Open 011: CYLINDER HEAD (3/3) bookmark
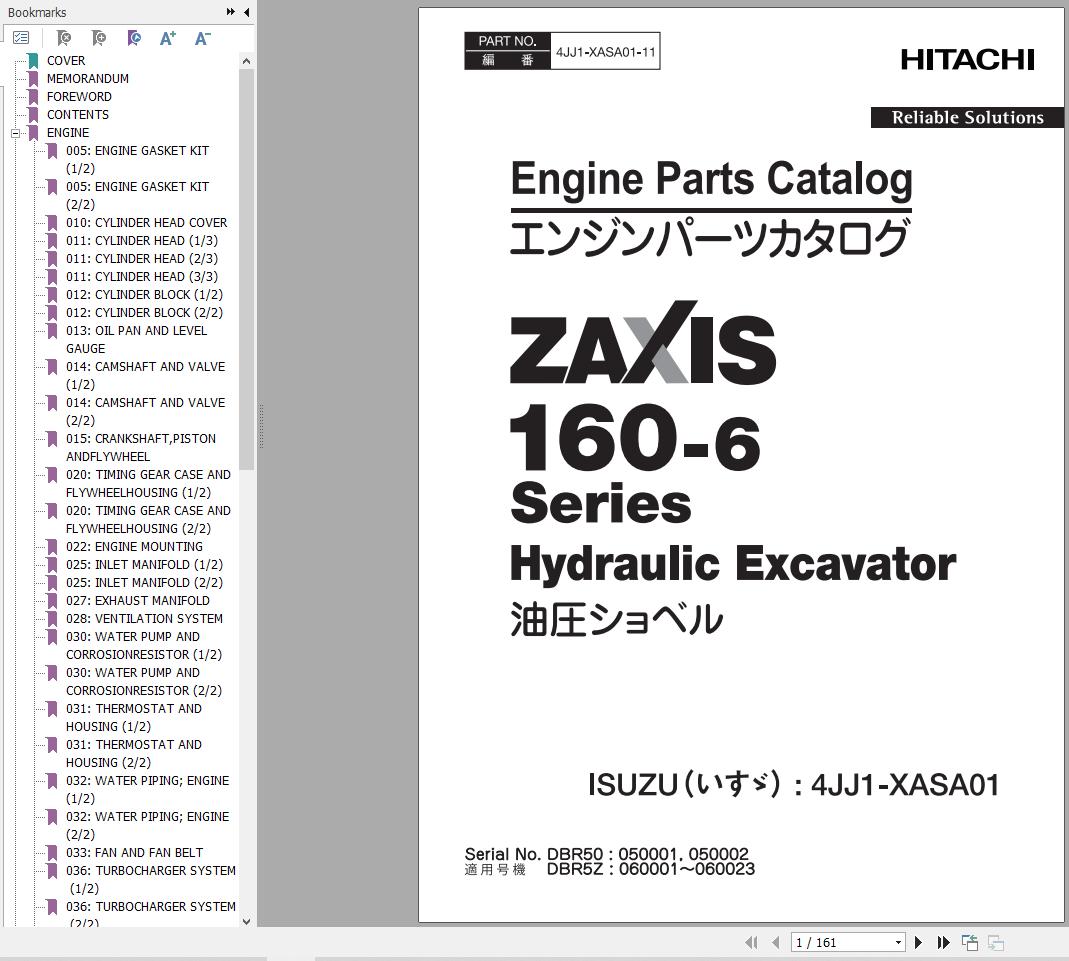 click(142, 277)
